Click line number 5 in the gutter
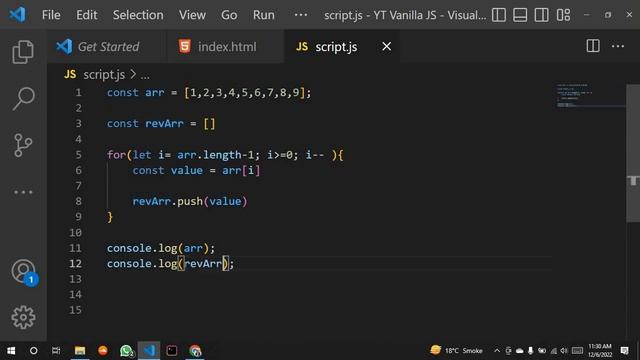Screen dimensions: 640x360 coord(78,155)
